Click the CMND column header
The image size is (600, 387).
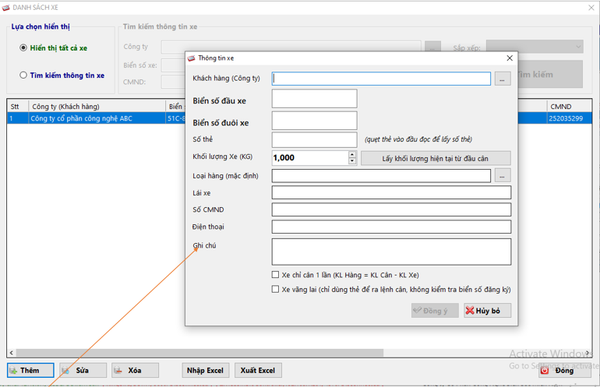(x=569, y=106)
